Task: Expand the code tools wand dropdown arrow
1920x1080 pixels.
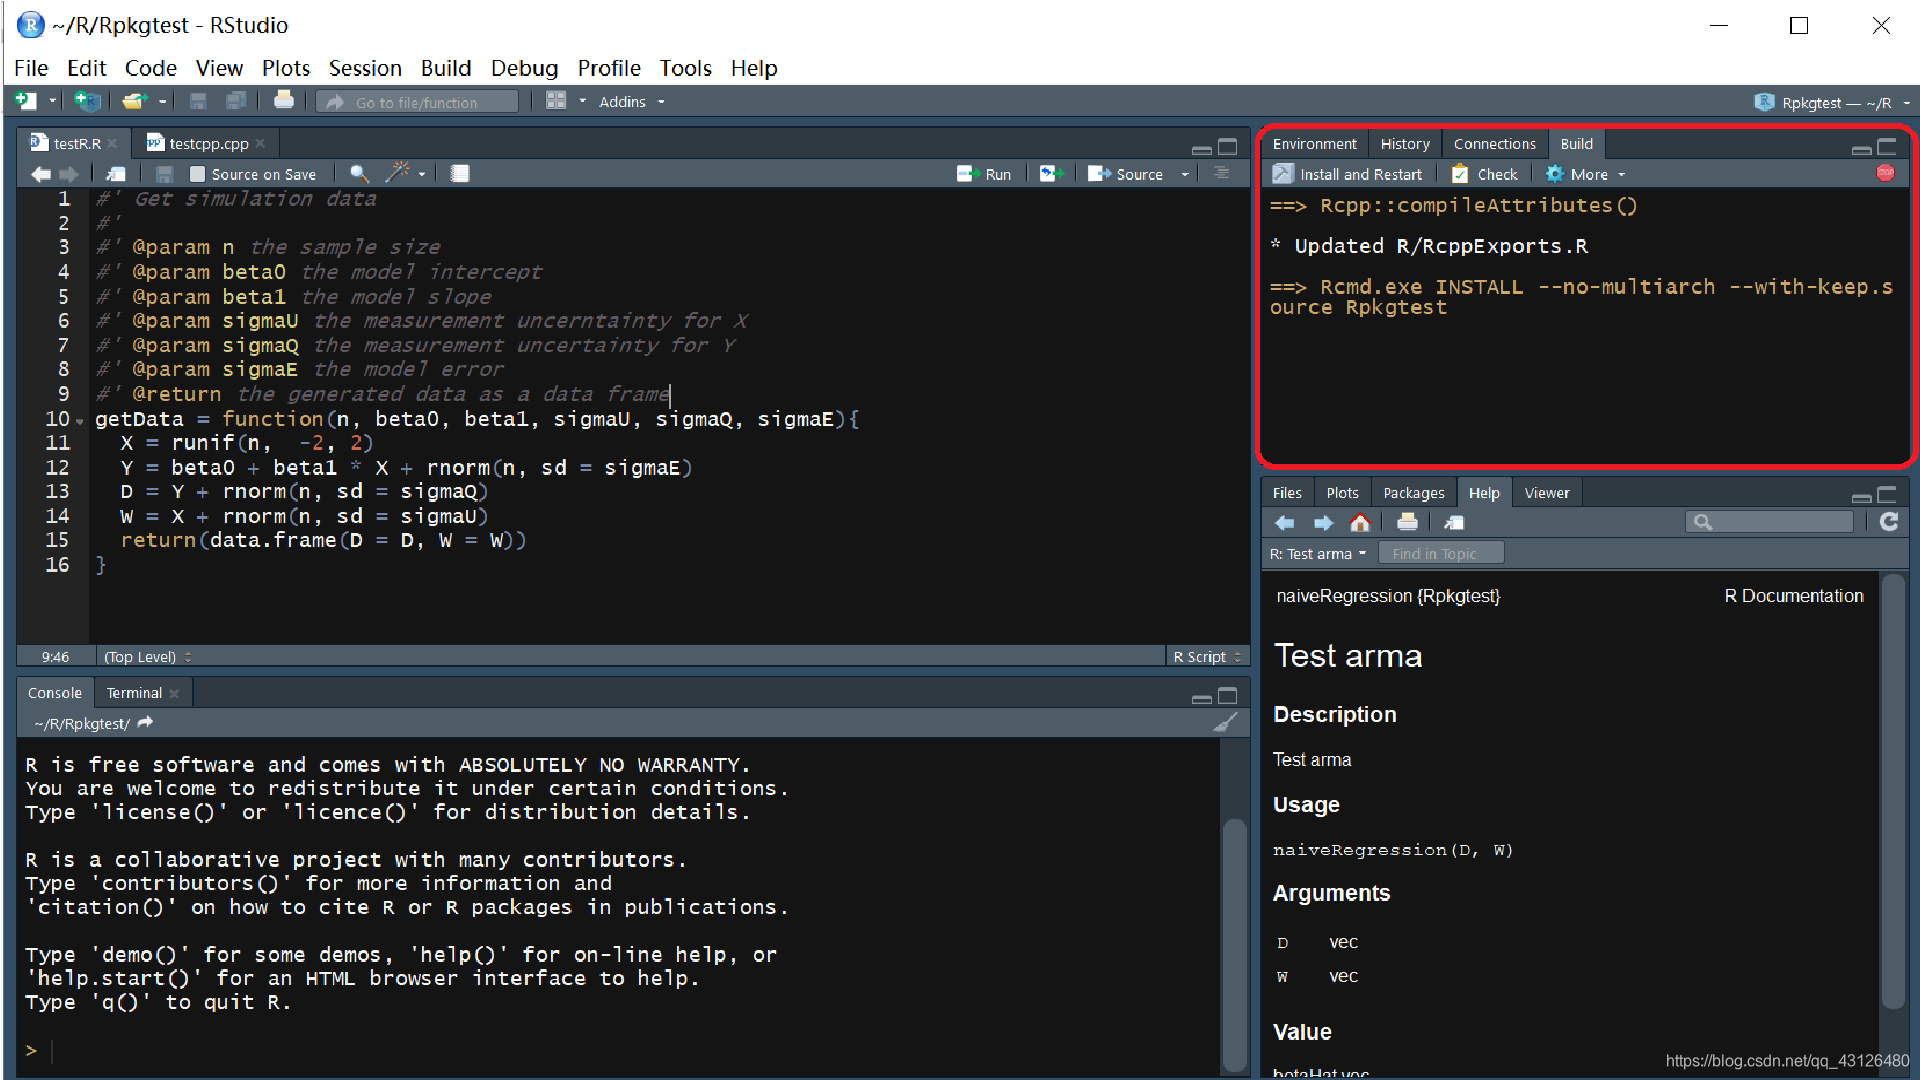Action: (422, 174)
